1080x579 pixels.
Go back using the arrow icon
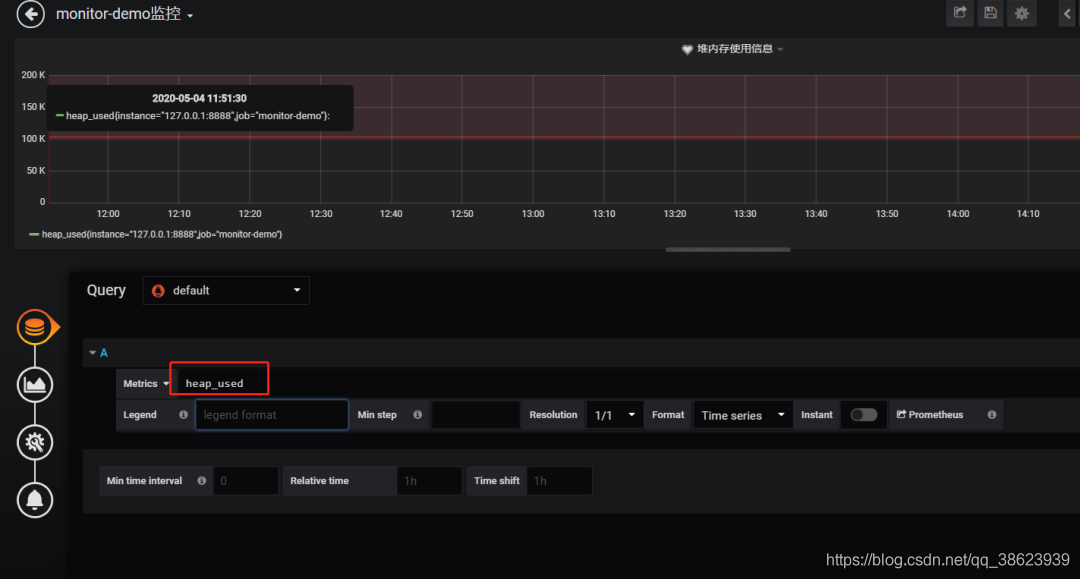30,14
